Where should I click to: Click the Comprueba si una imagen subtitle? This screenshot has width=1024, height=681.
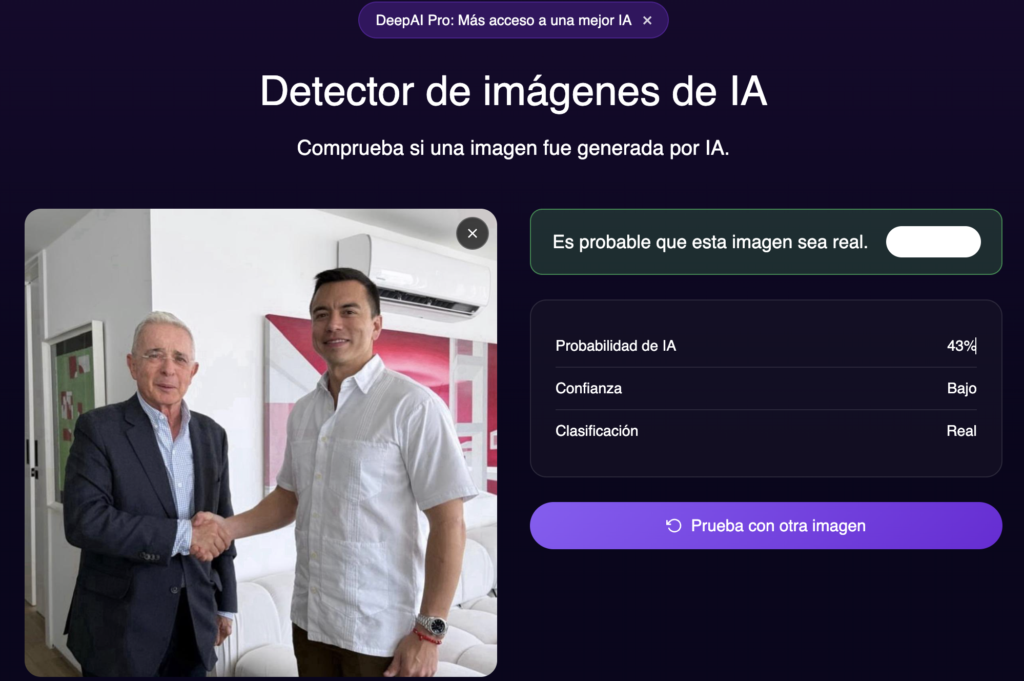pos(513,148)
